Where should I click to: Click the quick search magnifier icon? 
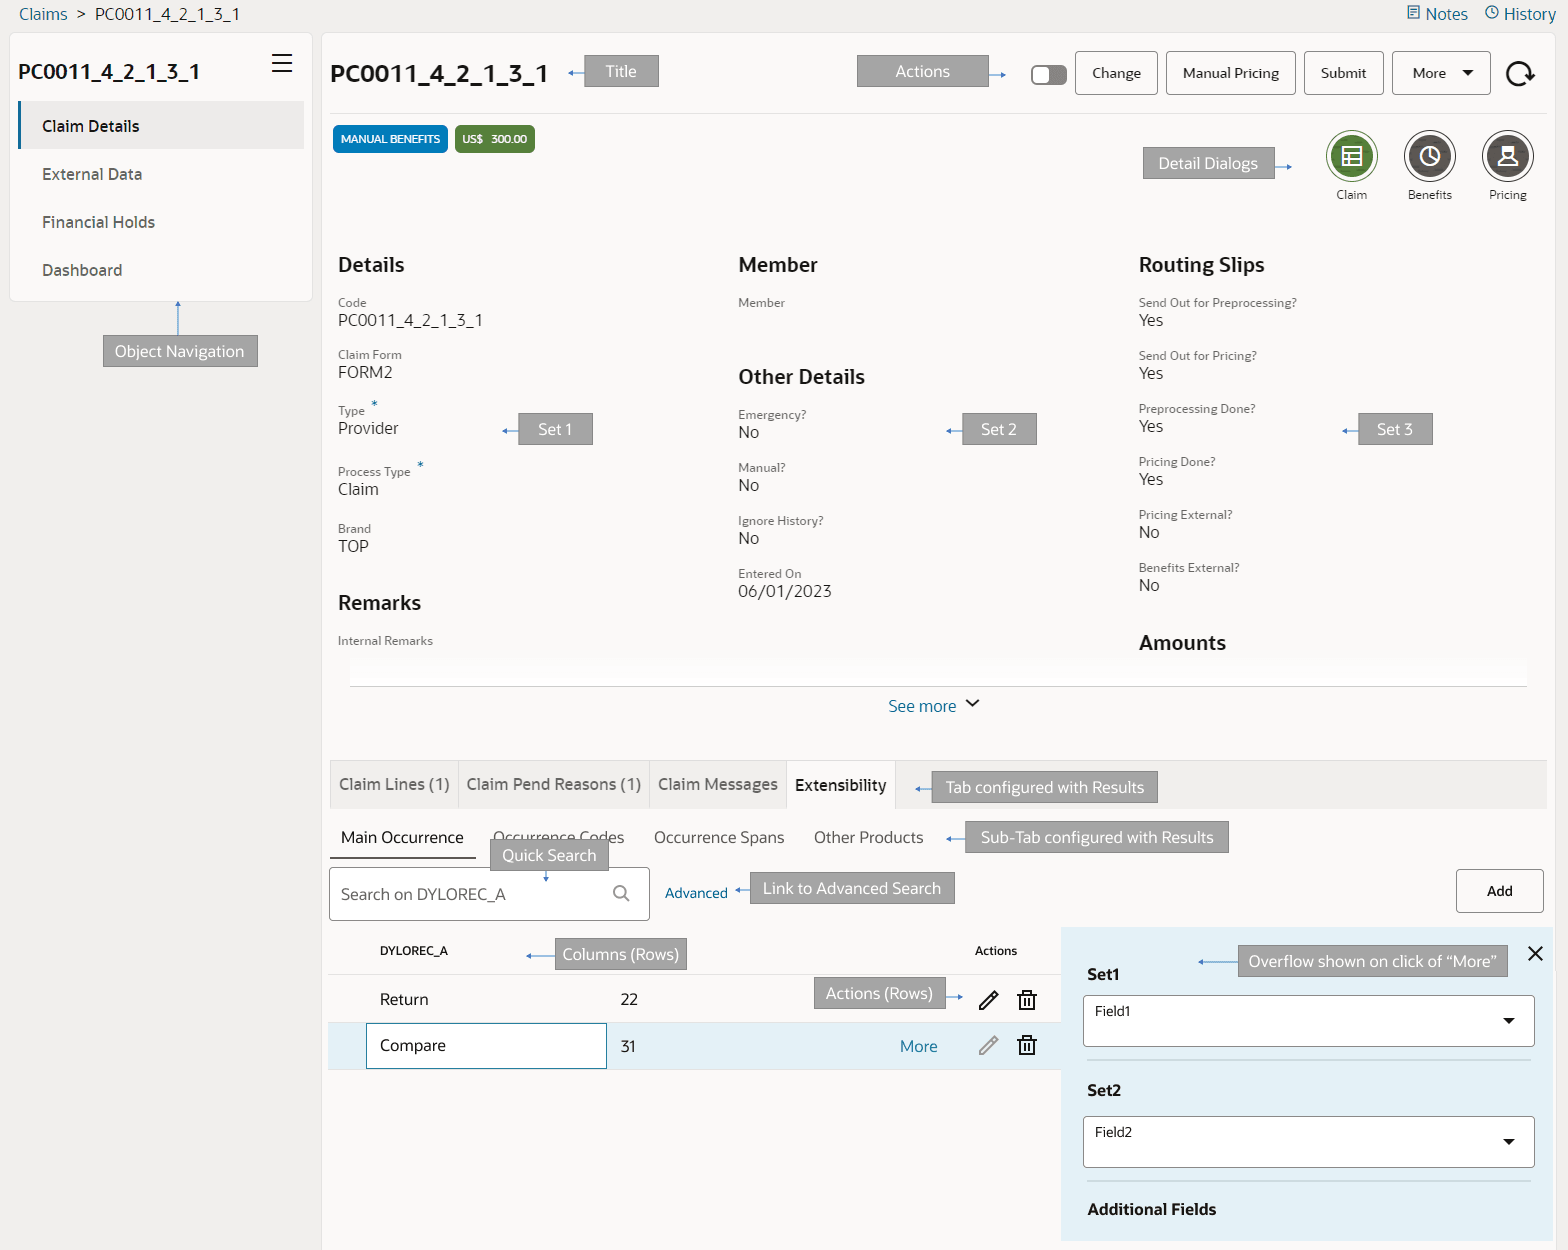tap(621, 894)
